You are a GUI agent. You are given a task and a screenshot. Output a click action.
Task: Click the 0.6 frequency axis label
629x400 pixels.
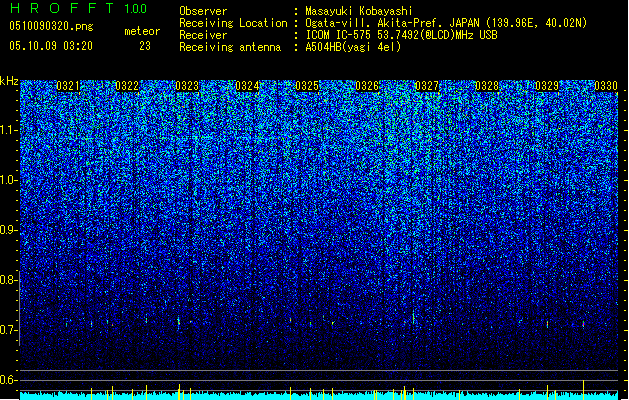[x=9, y=380]
